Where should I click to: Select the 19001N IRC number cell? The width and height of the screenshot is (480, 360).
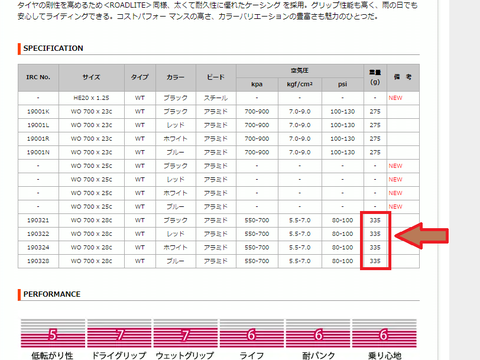pyautogui.click(x=38, y=152)
